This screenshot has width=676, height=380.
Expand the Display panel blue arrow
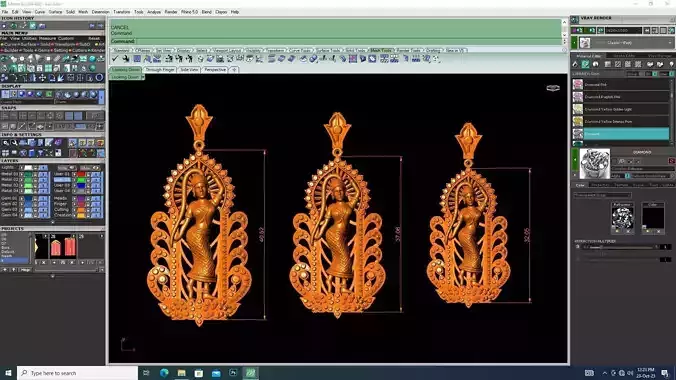101,97
